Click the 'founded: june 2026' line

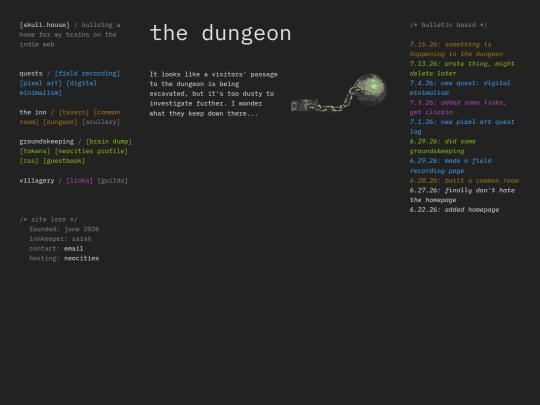coord(64,229)
